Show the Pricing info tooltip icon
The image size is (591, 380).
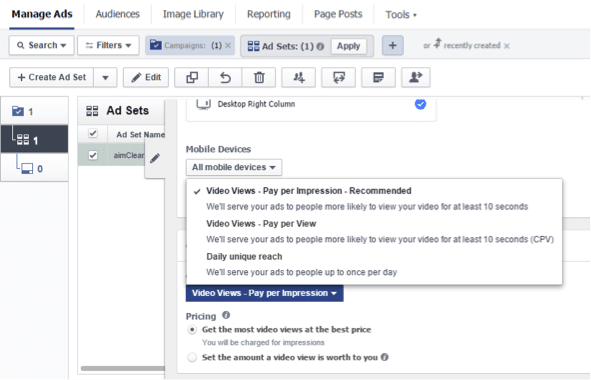[x=226, y=315]
